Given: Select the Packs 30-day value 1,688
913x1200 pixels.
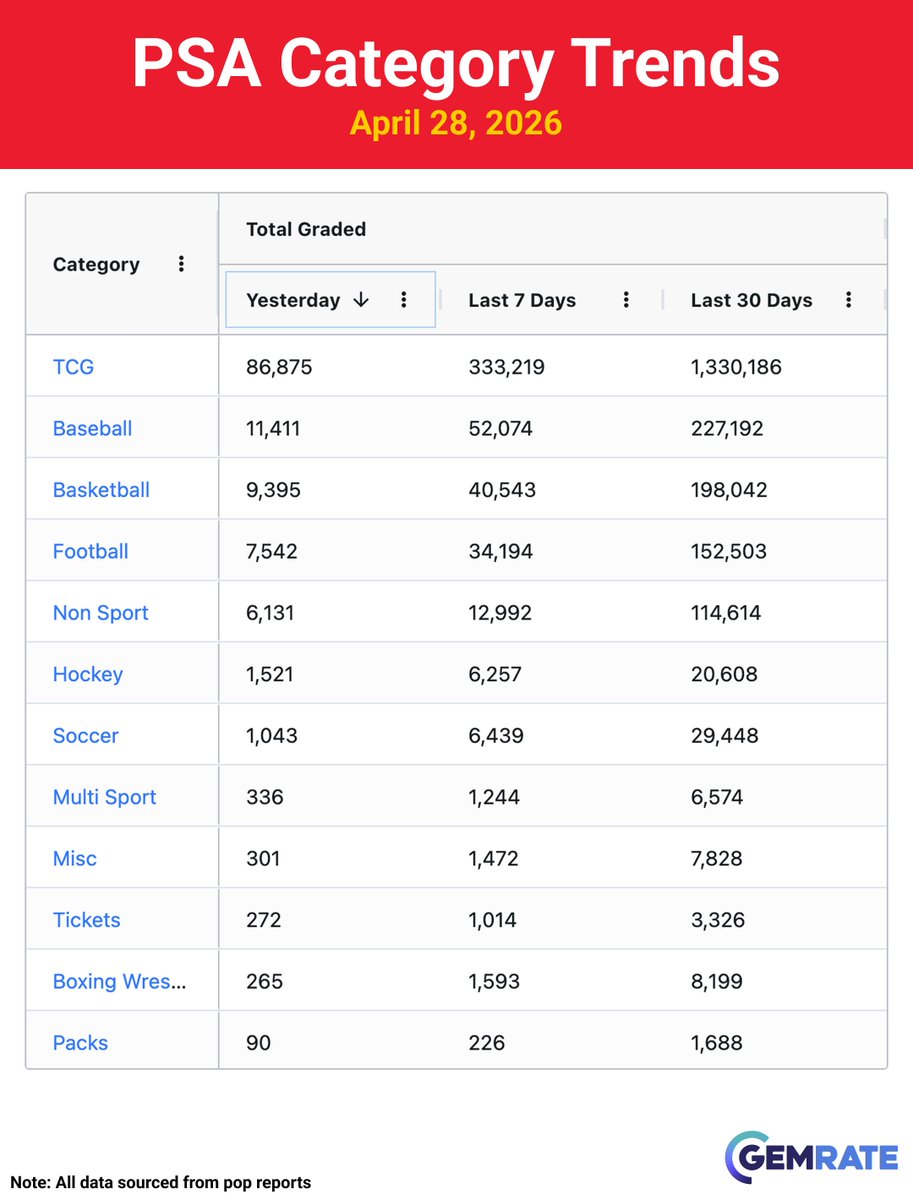Looking at the screenshot, I should point(716,1043).
